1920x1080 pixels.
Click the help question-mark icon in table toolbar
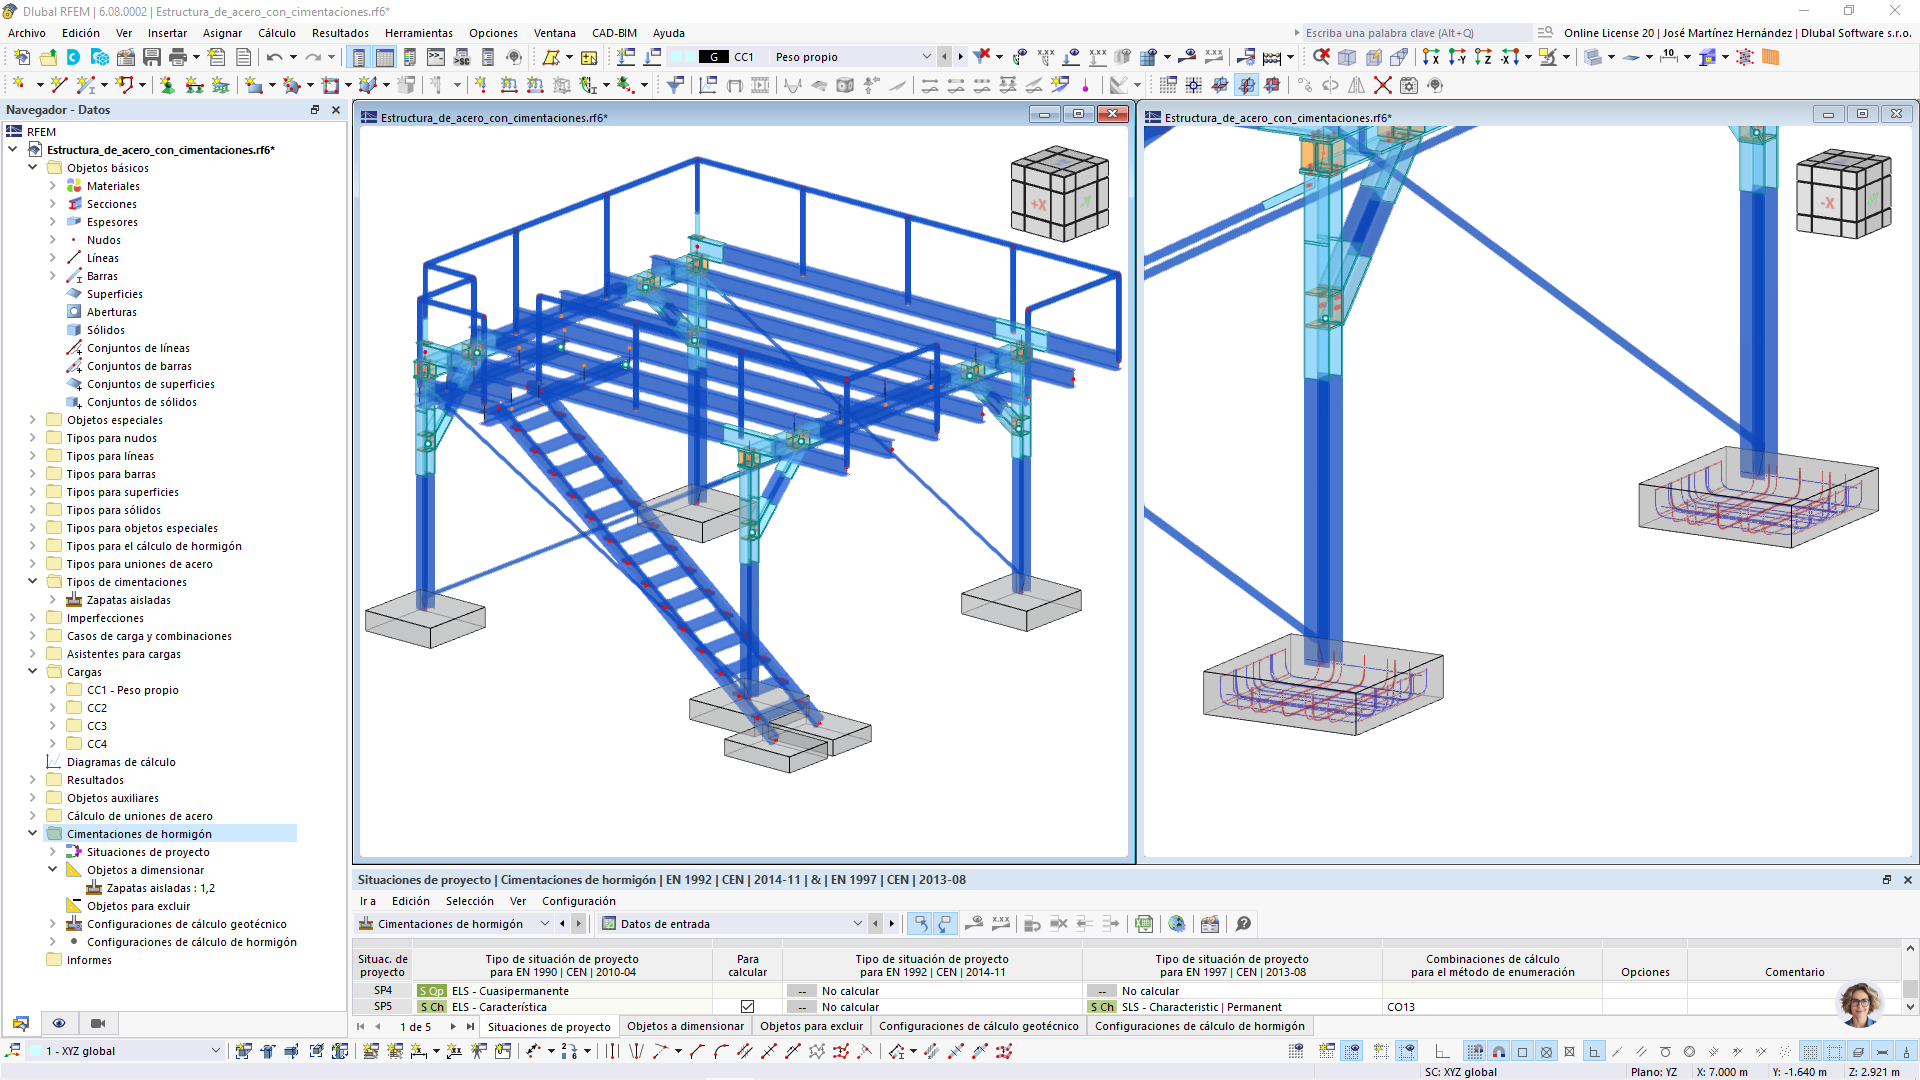point(1243,924)
